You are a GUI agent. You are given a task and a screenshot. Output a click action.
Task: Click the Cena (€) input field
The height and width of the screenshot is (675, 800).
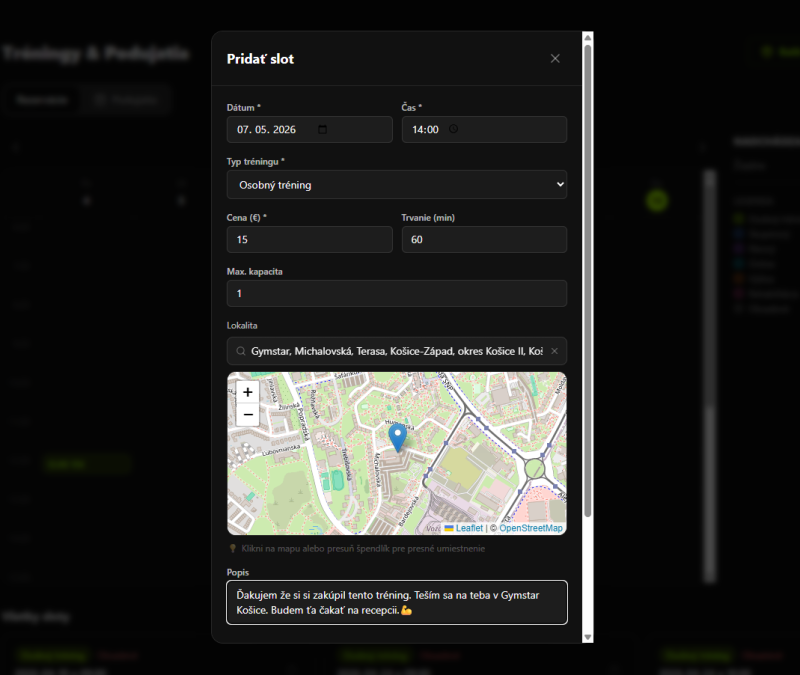(310, 239)
